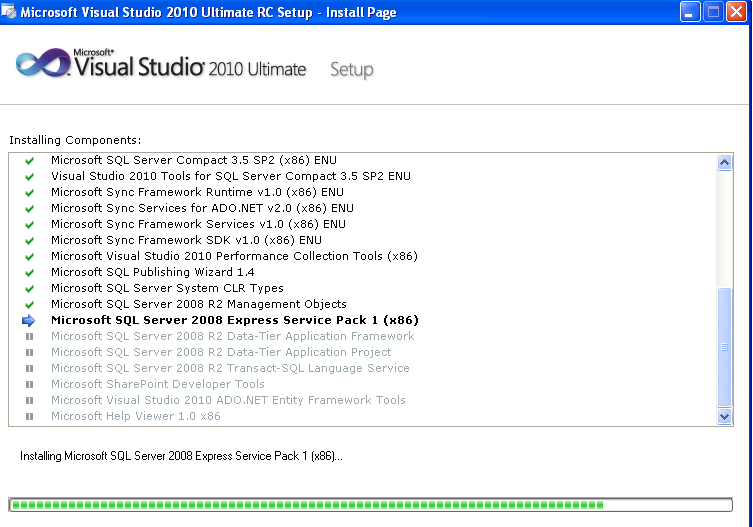This screenshot has width=753, height=527.
Task: Click the setup window title bar icon
Action: pyautogui.click(x=8, y=11)
